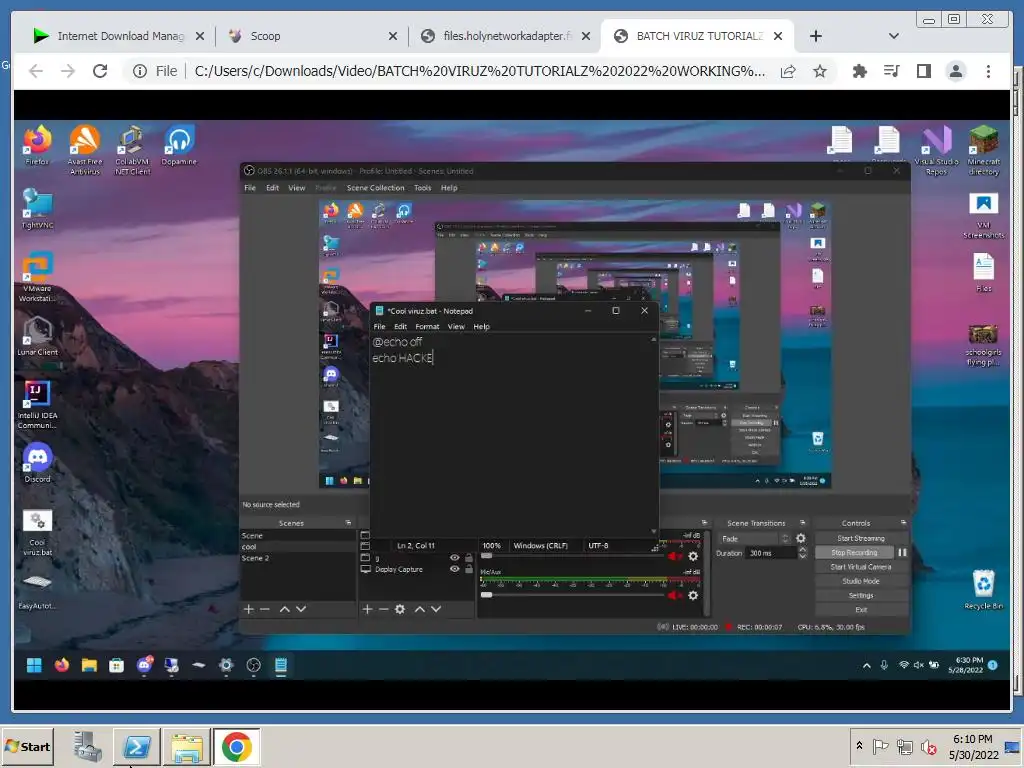Viewport: 1024px width, 768px height.
Task: Click the CollabVM NET Client desktop icon
Action: coord(133,150)
